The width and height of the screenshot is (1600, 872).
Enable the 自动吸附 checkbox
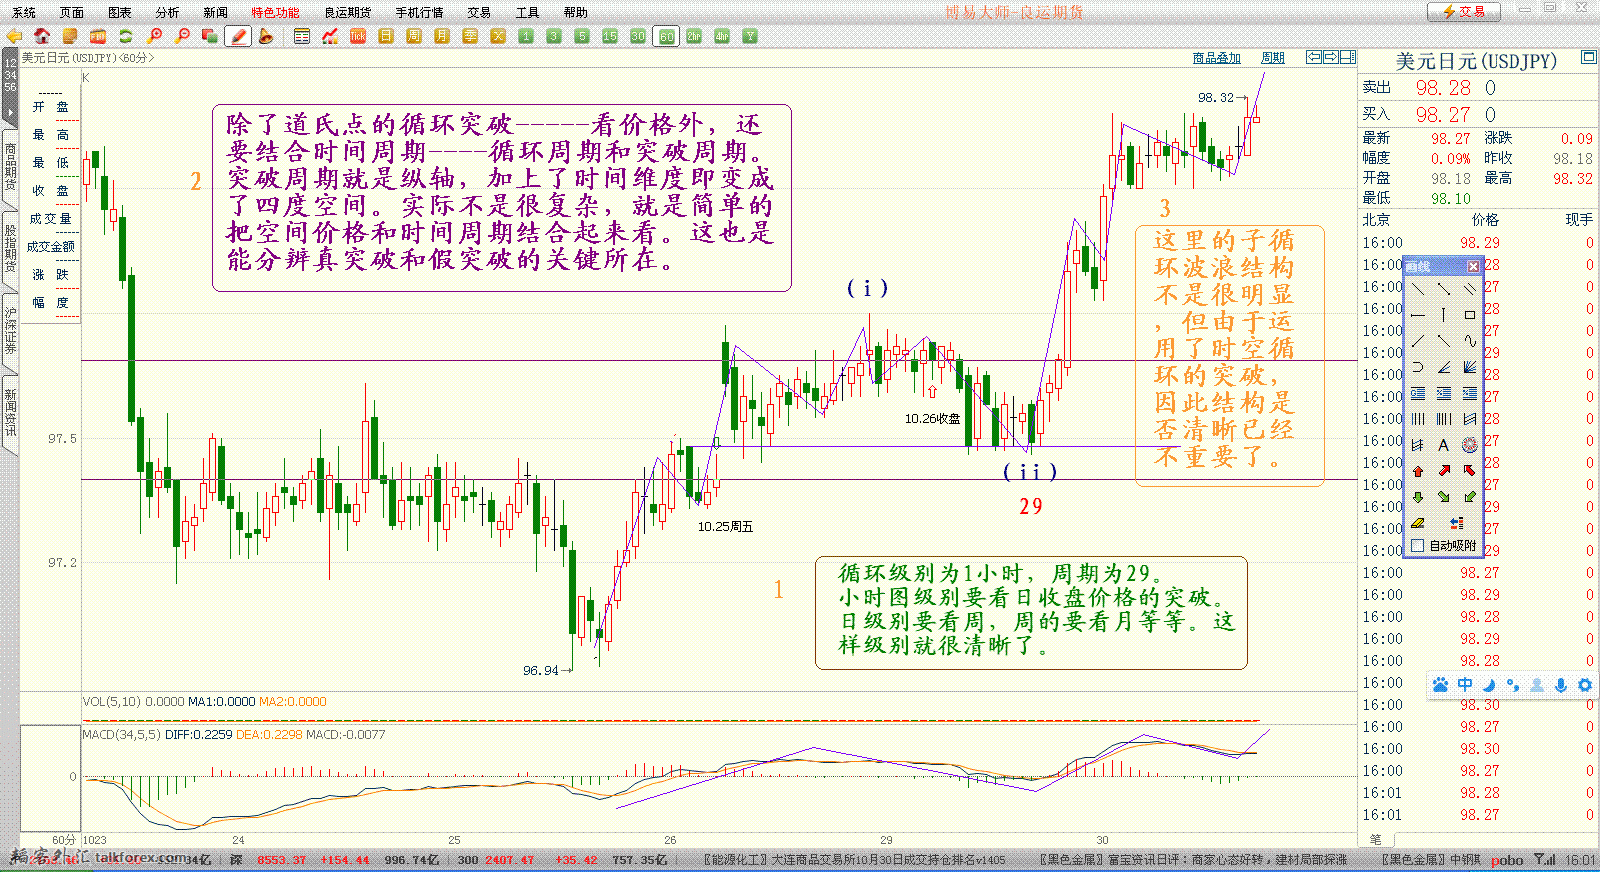pos(1418,545)
